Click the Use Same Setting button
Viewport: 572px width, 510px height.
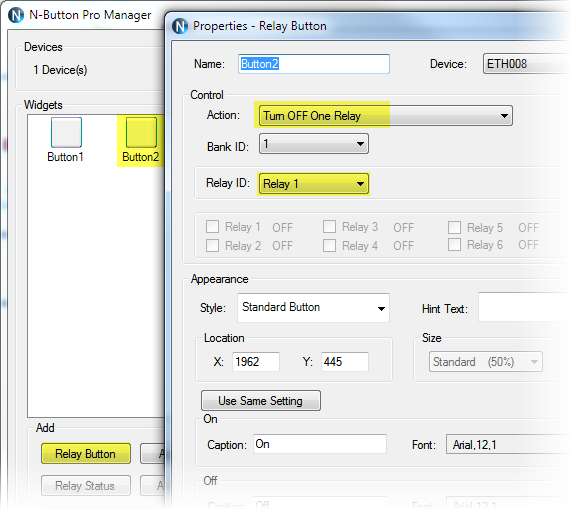261,401
